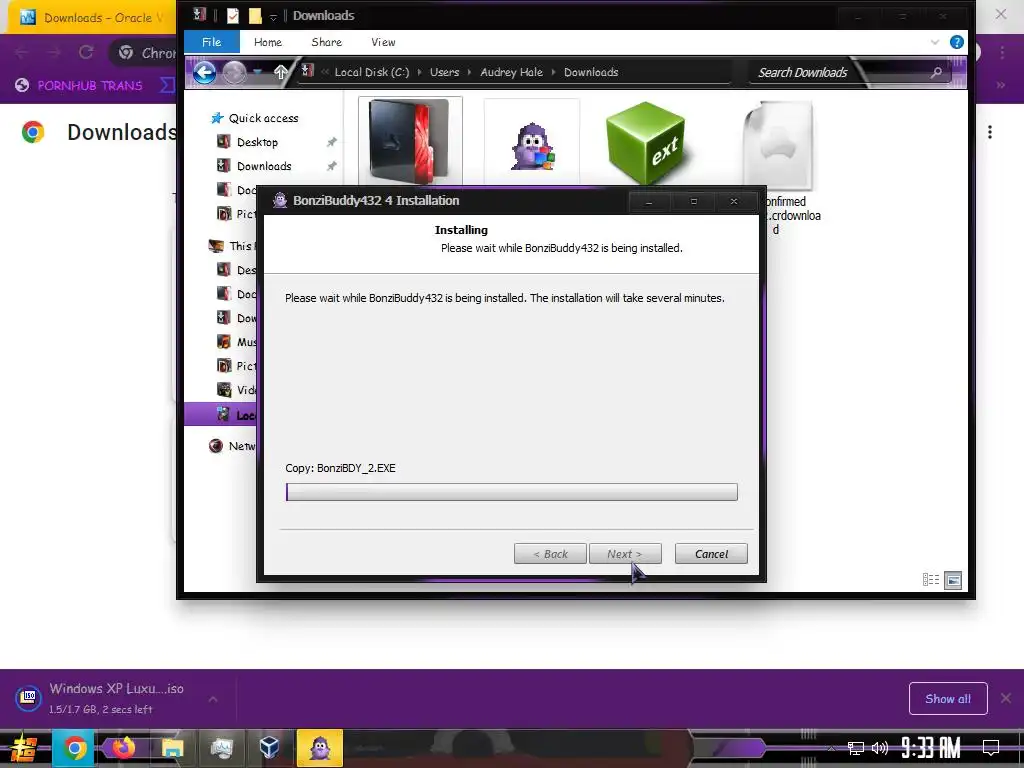Click new folder quick access toolbar icon
This screenshot has width=1024, height=768.
(255, 16)
